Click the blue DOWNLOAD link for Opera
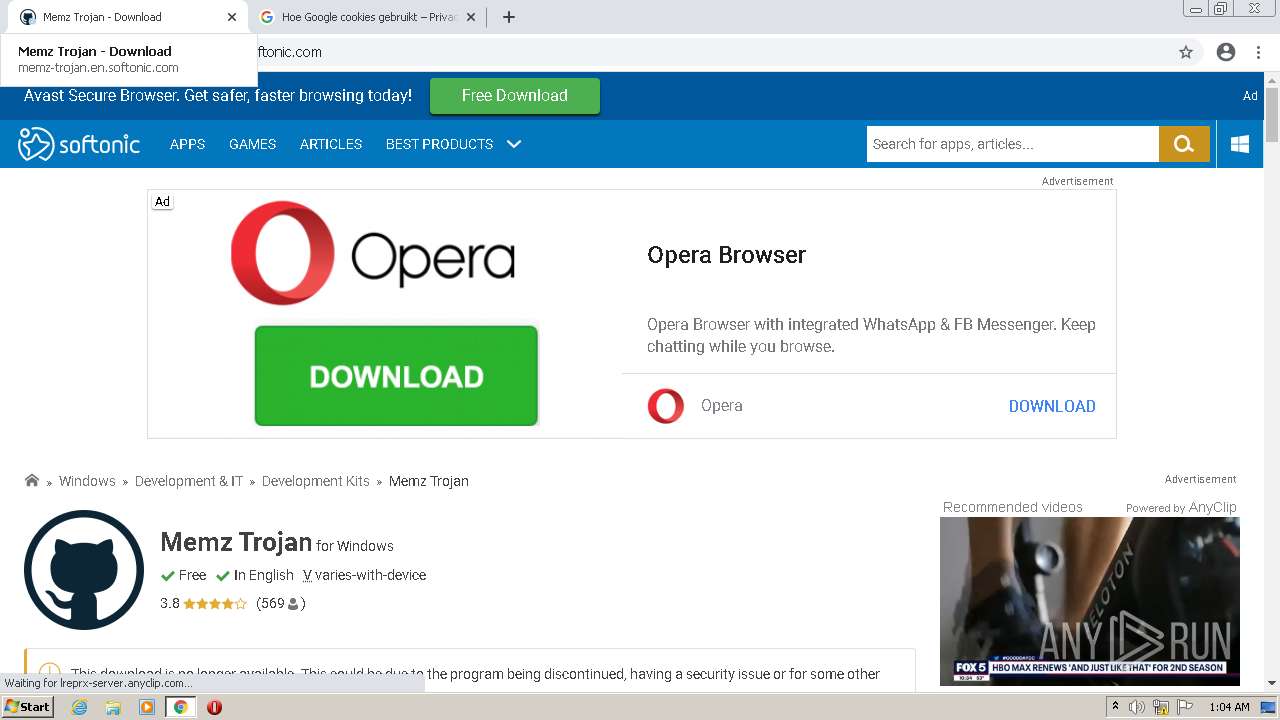Image resolution: width=1280 pixels, height=720 pixels. pyautogui.click(x=1052, y=406)
